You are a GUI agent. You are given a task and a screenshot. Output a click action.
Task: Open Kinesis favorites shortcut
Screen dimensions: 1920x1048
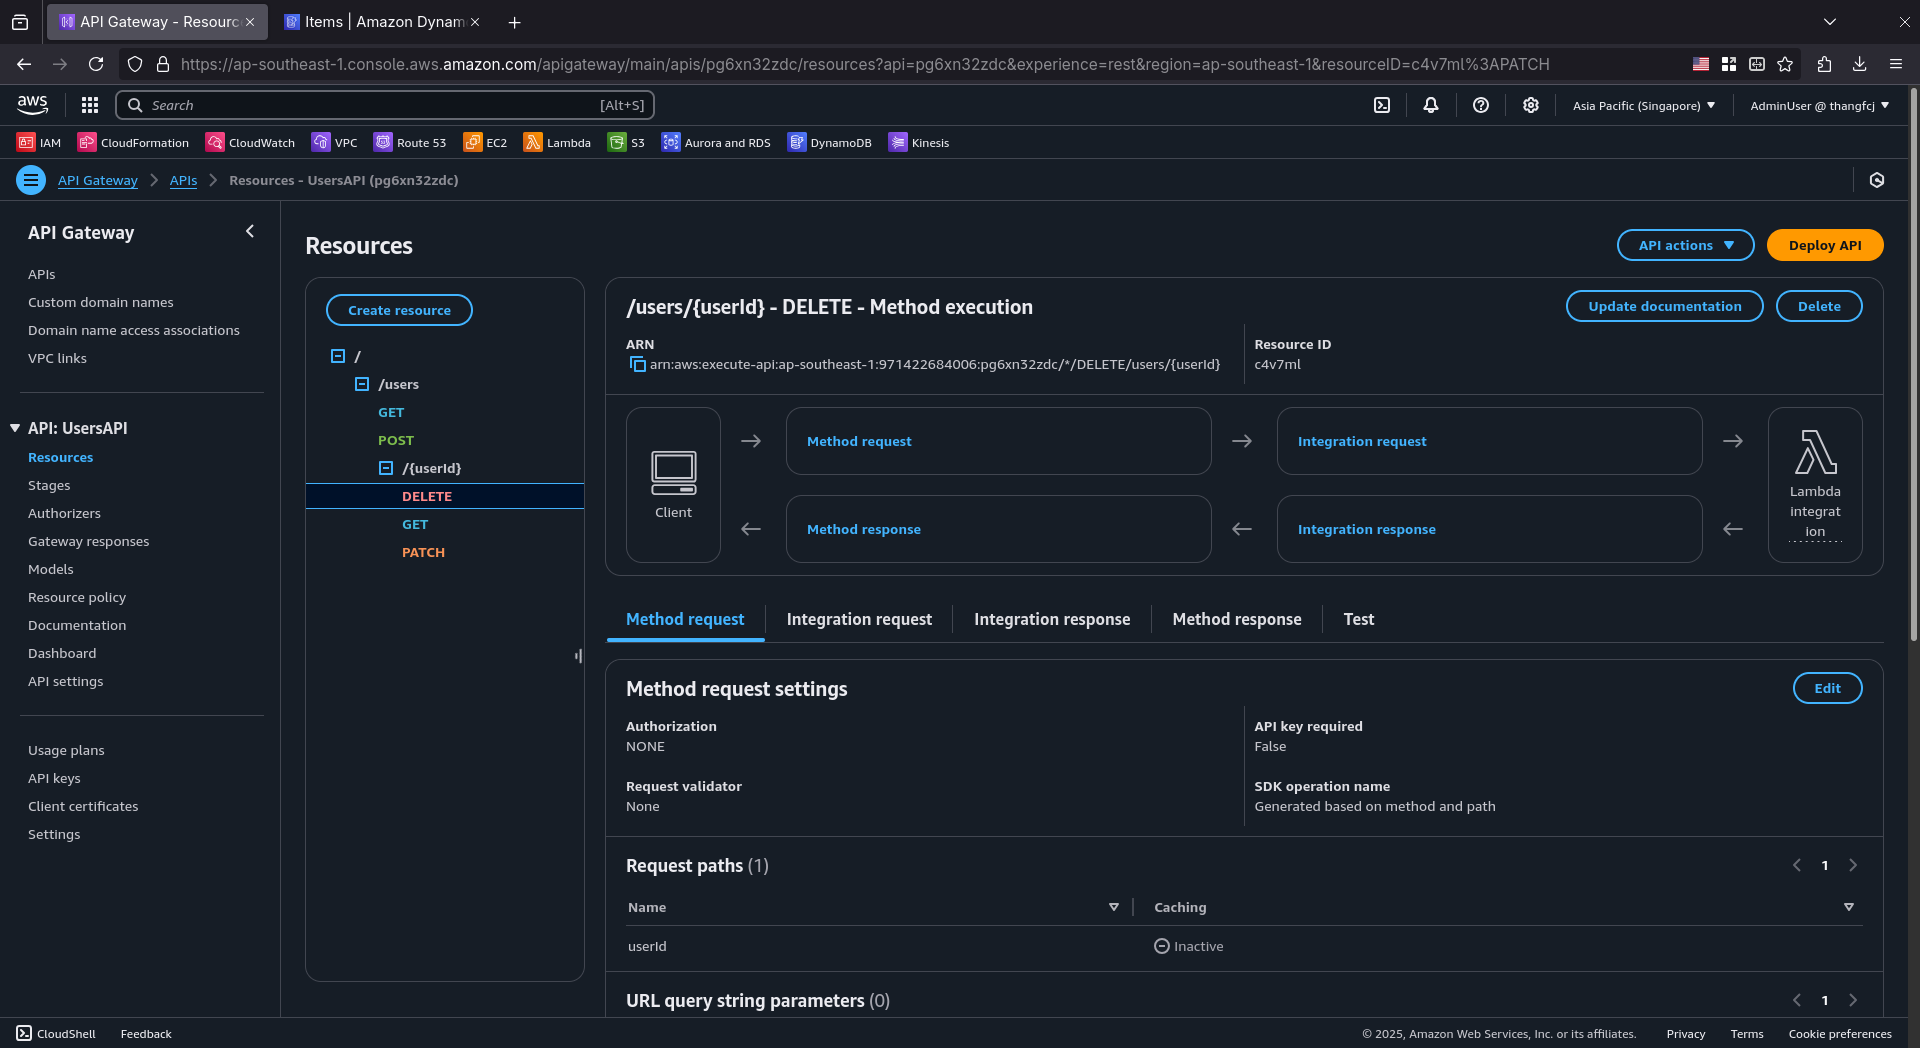click(x=919, y=142)
